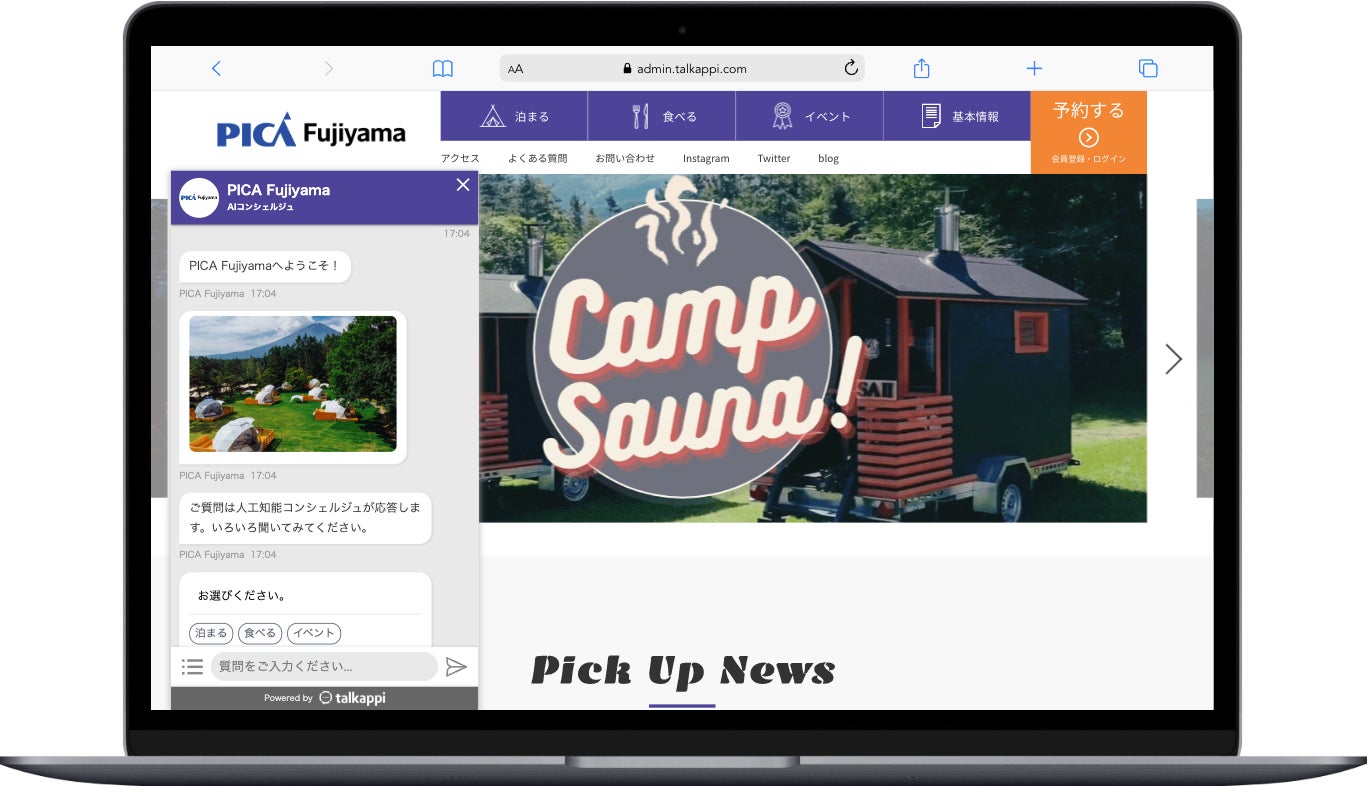Open the アクセス link
1367x786 pixels.
tap(460, 158)
